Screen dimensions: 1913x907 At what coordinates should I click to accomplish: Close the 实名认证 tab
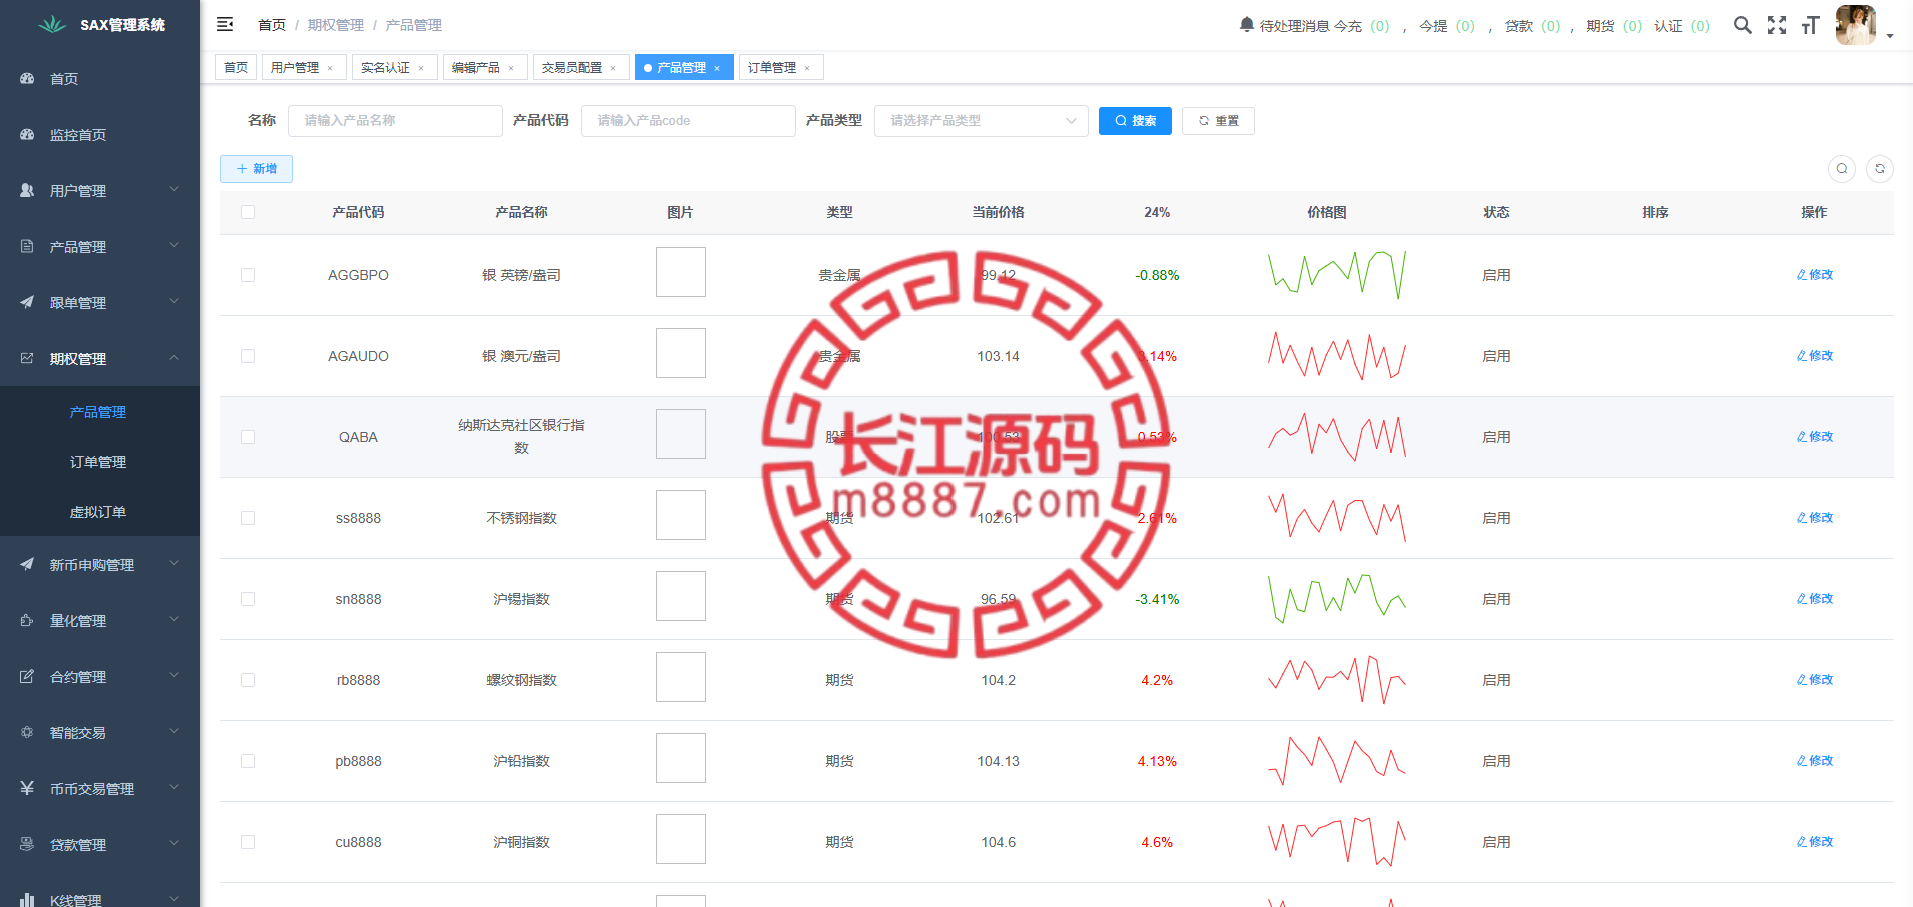click(421, 68)
